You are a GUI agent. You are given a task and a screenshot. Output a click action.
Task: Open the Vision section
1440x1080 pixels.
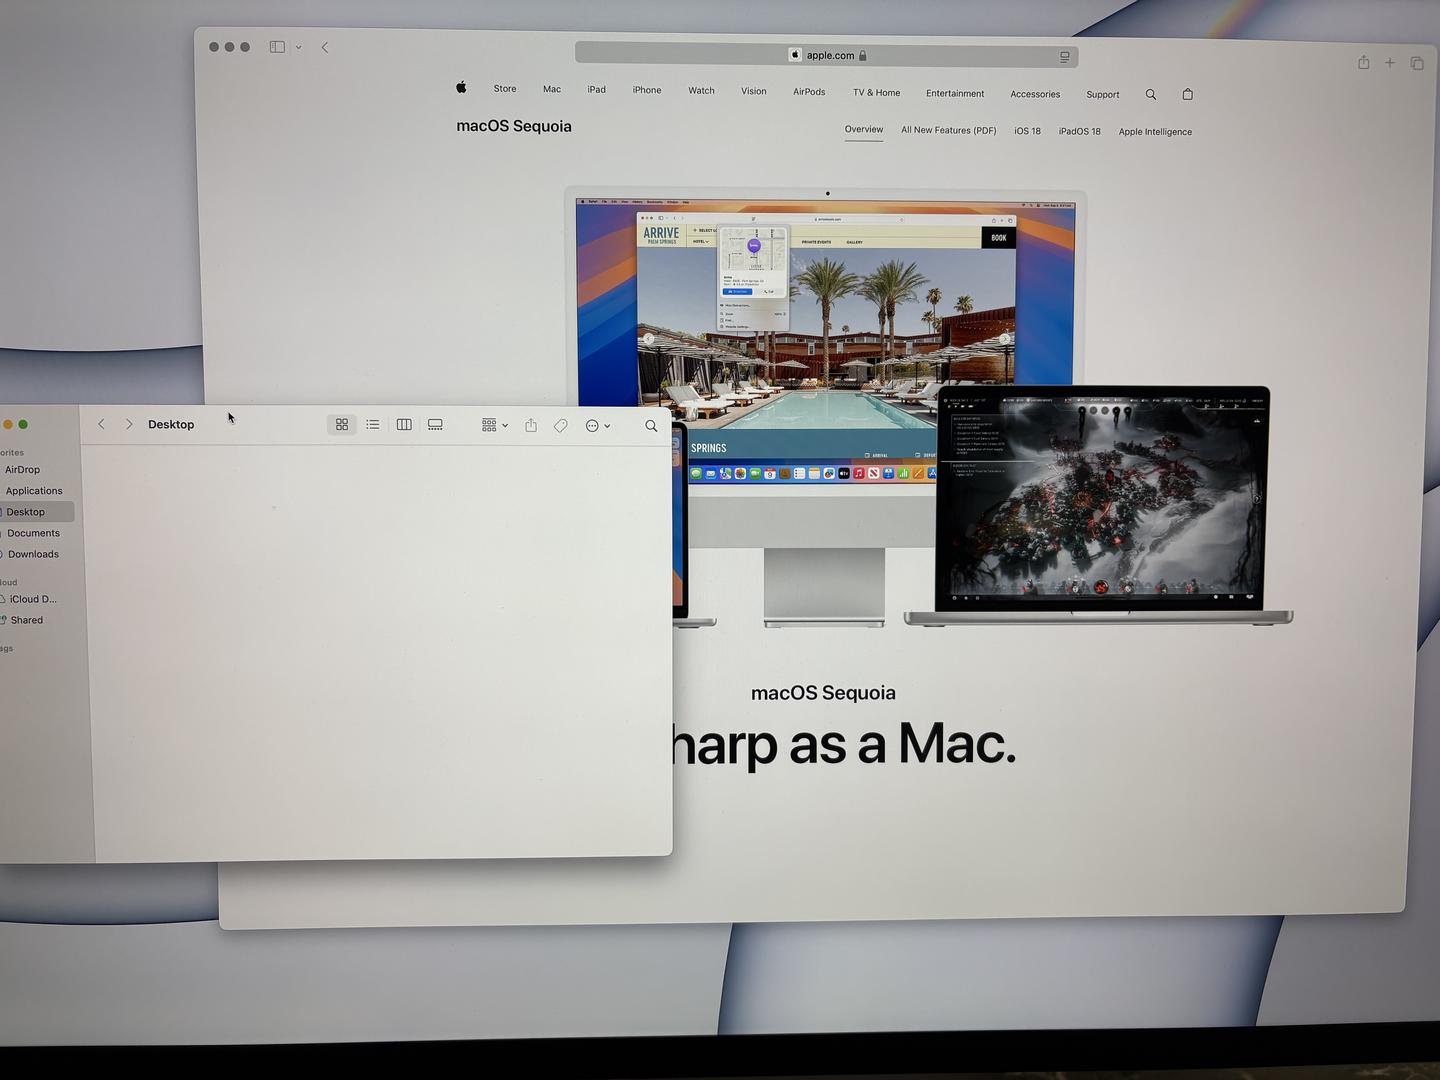(754, 91)
